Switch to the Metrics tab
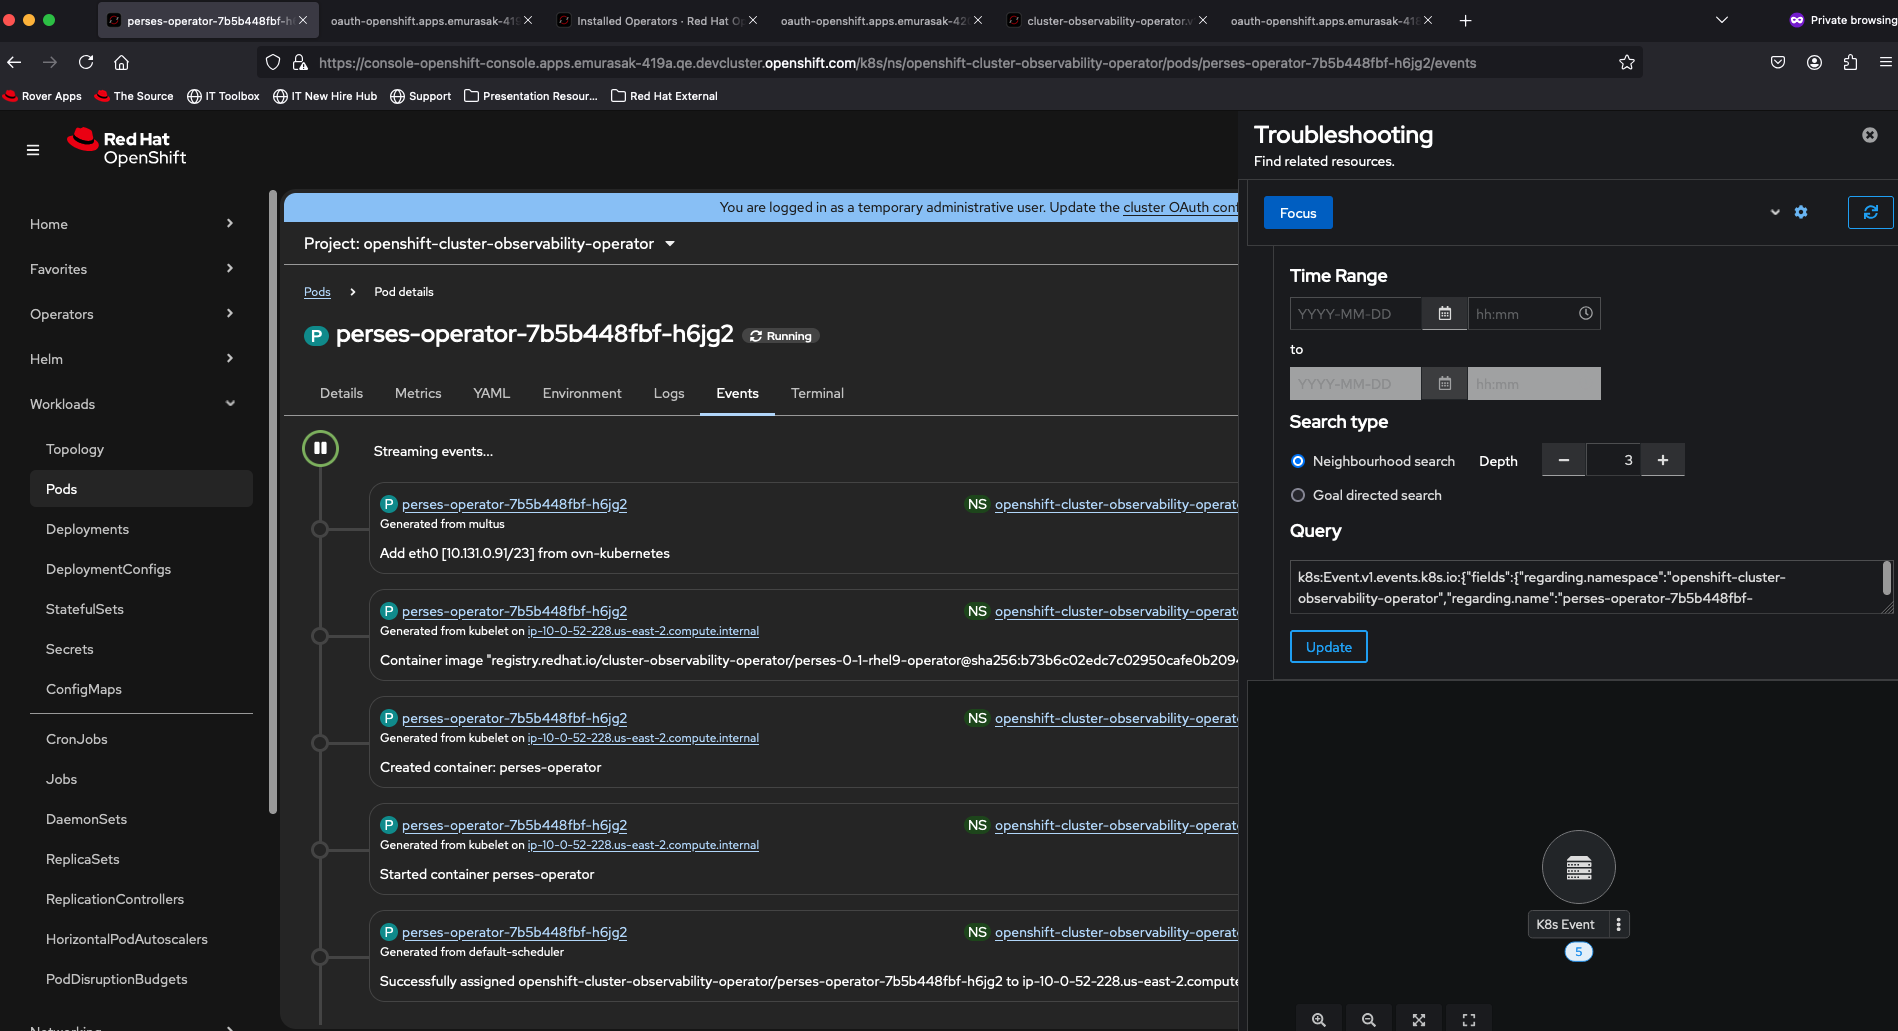 pos(418,393)
